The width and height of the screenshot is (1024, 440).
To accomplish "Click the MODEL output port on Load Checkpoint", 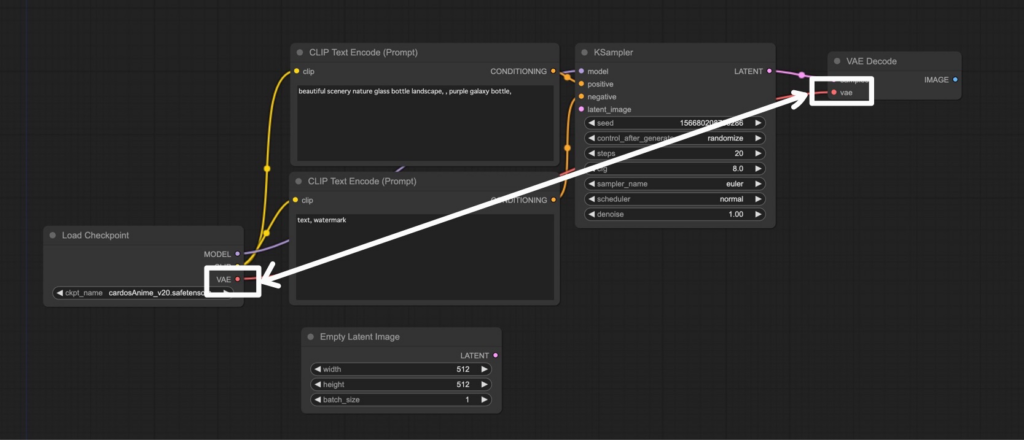I will point(237,254).
